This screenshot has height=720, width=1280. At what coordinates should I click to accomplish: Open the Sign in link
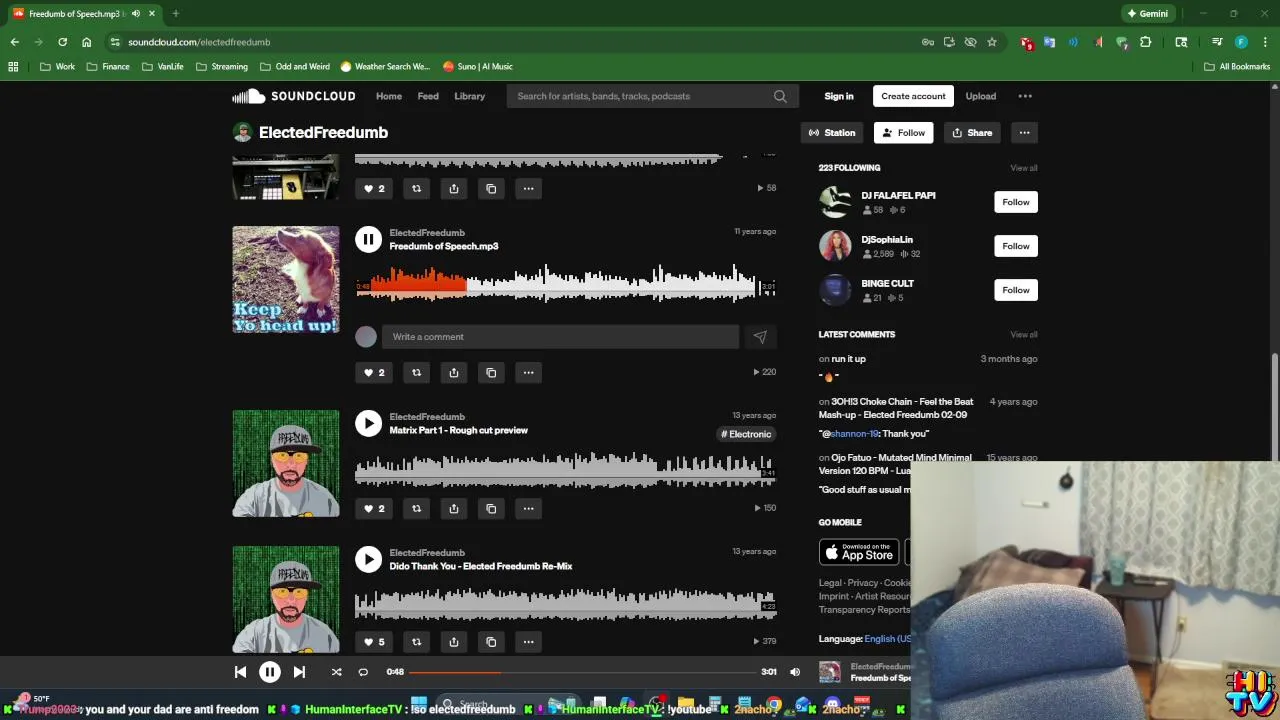[x=839, y=96]
